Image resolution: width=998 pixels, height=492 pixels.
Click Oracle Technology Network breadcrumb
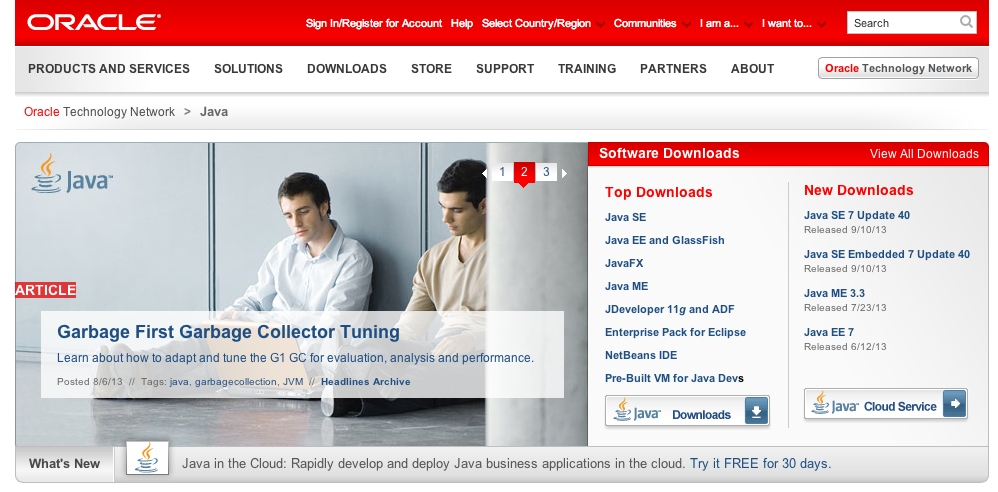(x=99, y=112)
